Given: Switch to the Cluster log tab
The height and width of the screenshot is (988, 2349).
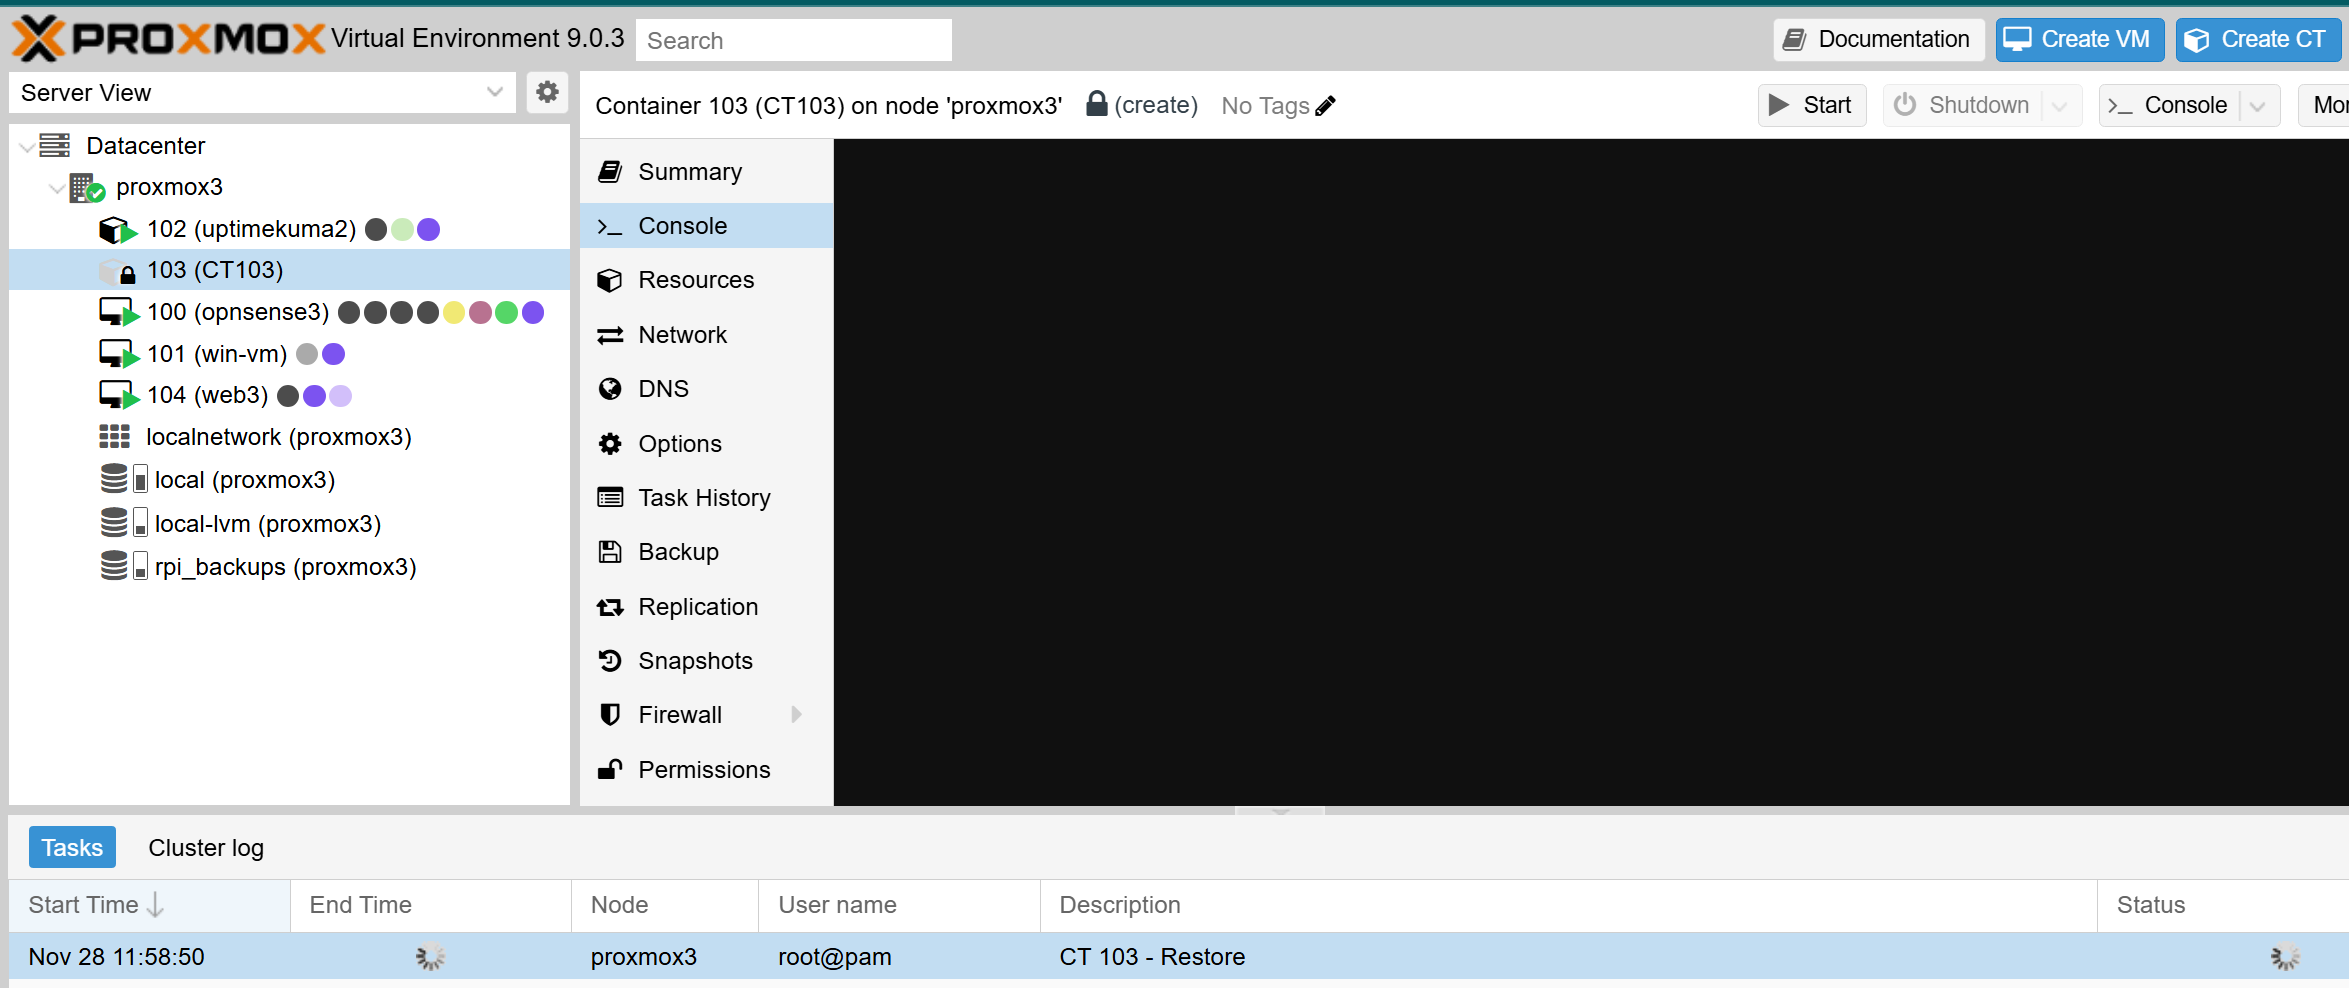Looking at the screenshot, I should tap(206, 848).
